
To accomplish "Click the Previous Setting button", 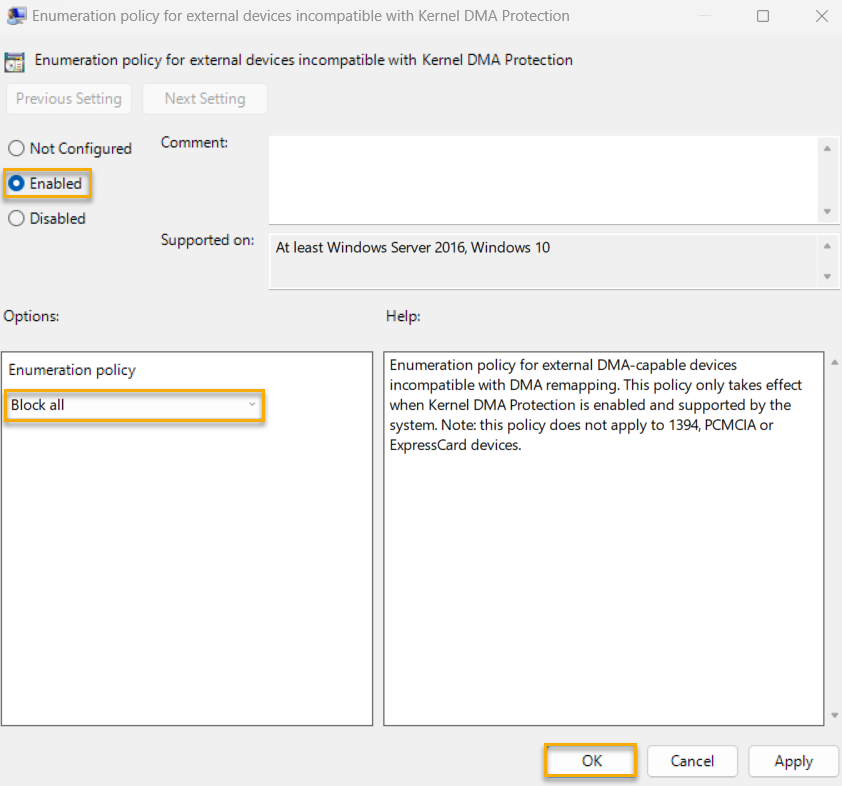I will tap(68, 98).
